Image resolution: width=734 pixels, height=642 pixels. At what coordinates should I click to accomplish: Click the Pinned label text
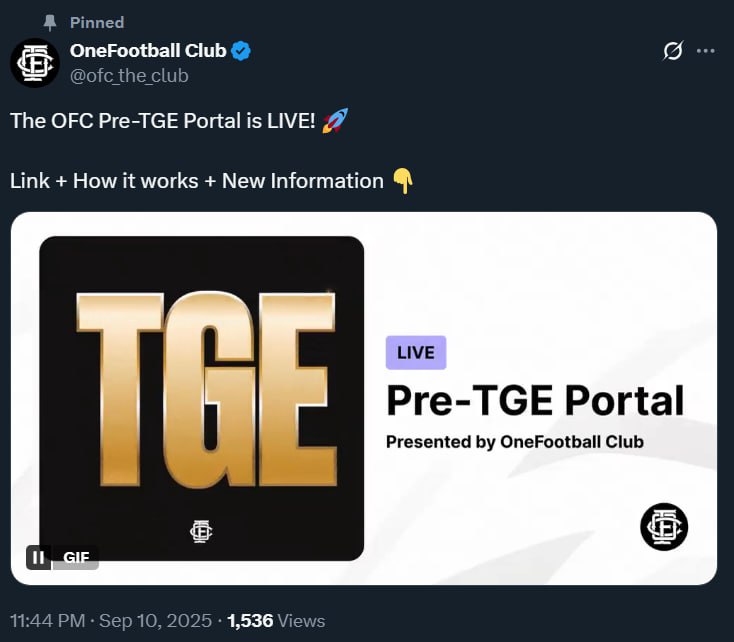coord(97,22)
